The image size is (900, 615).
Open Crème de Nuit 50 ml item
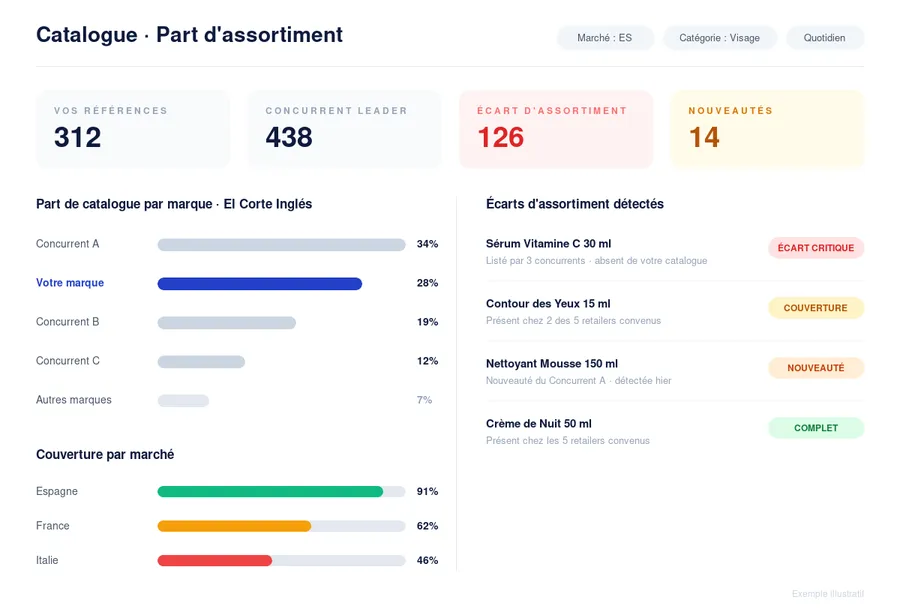pyautogui.click(x=539, y=424)
